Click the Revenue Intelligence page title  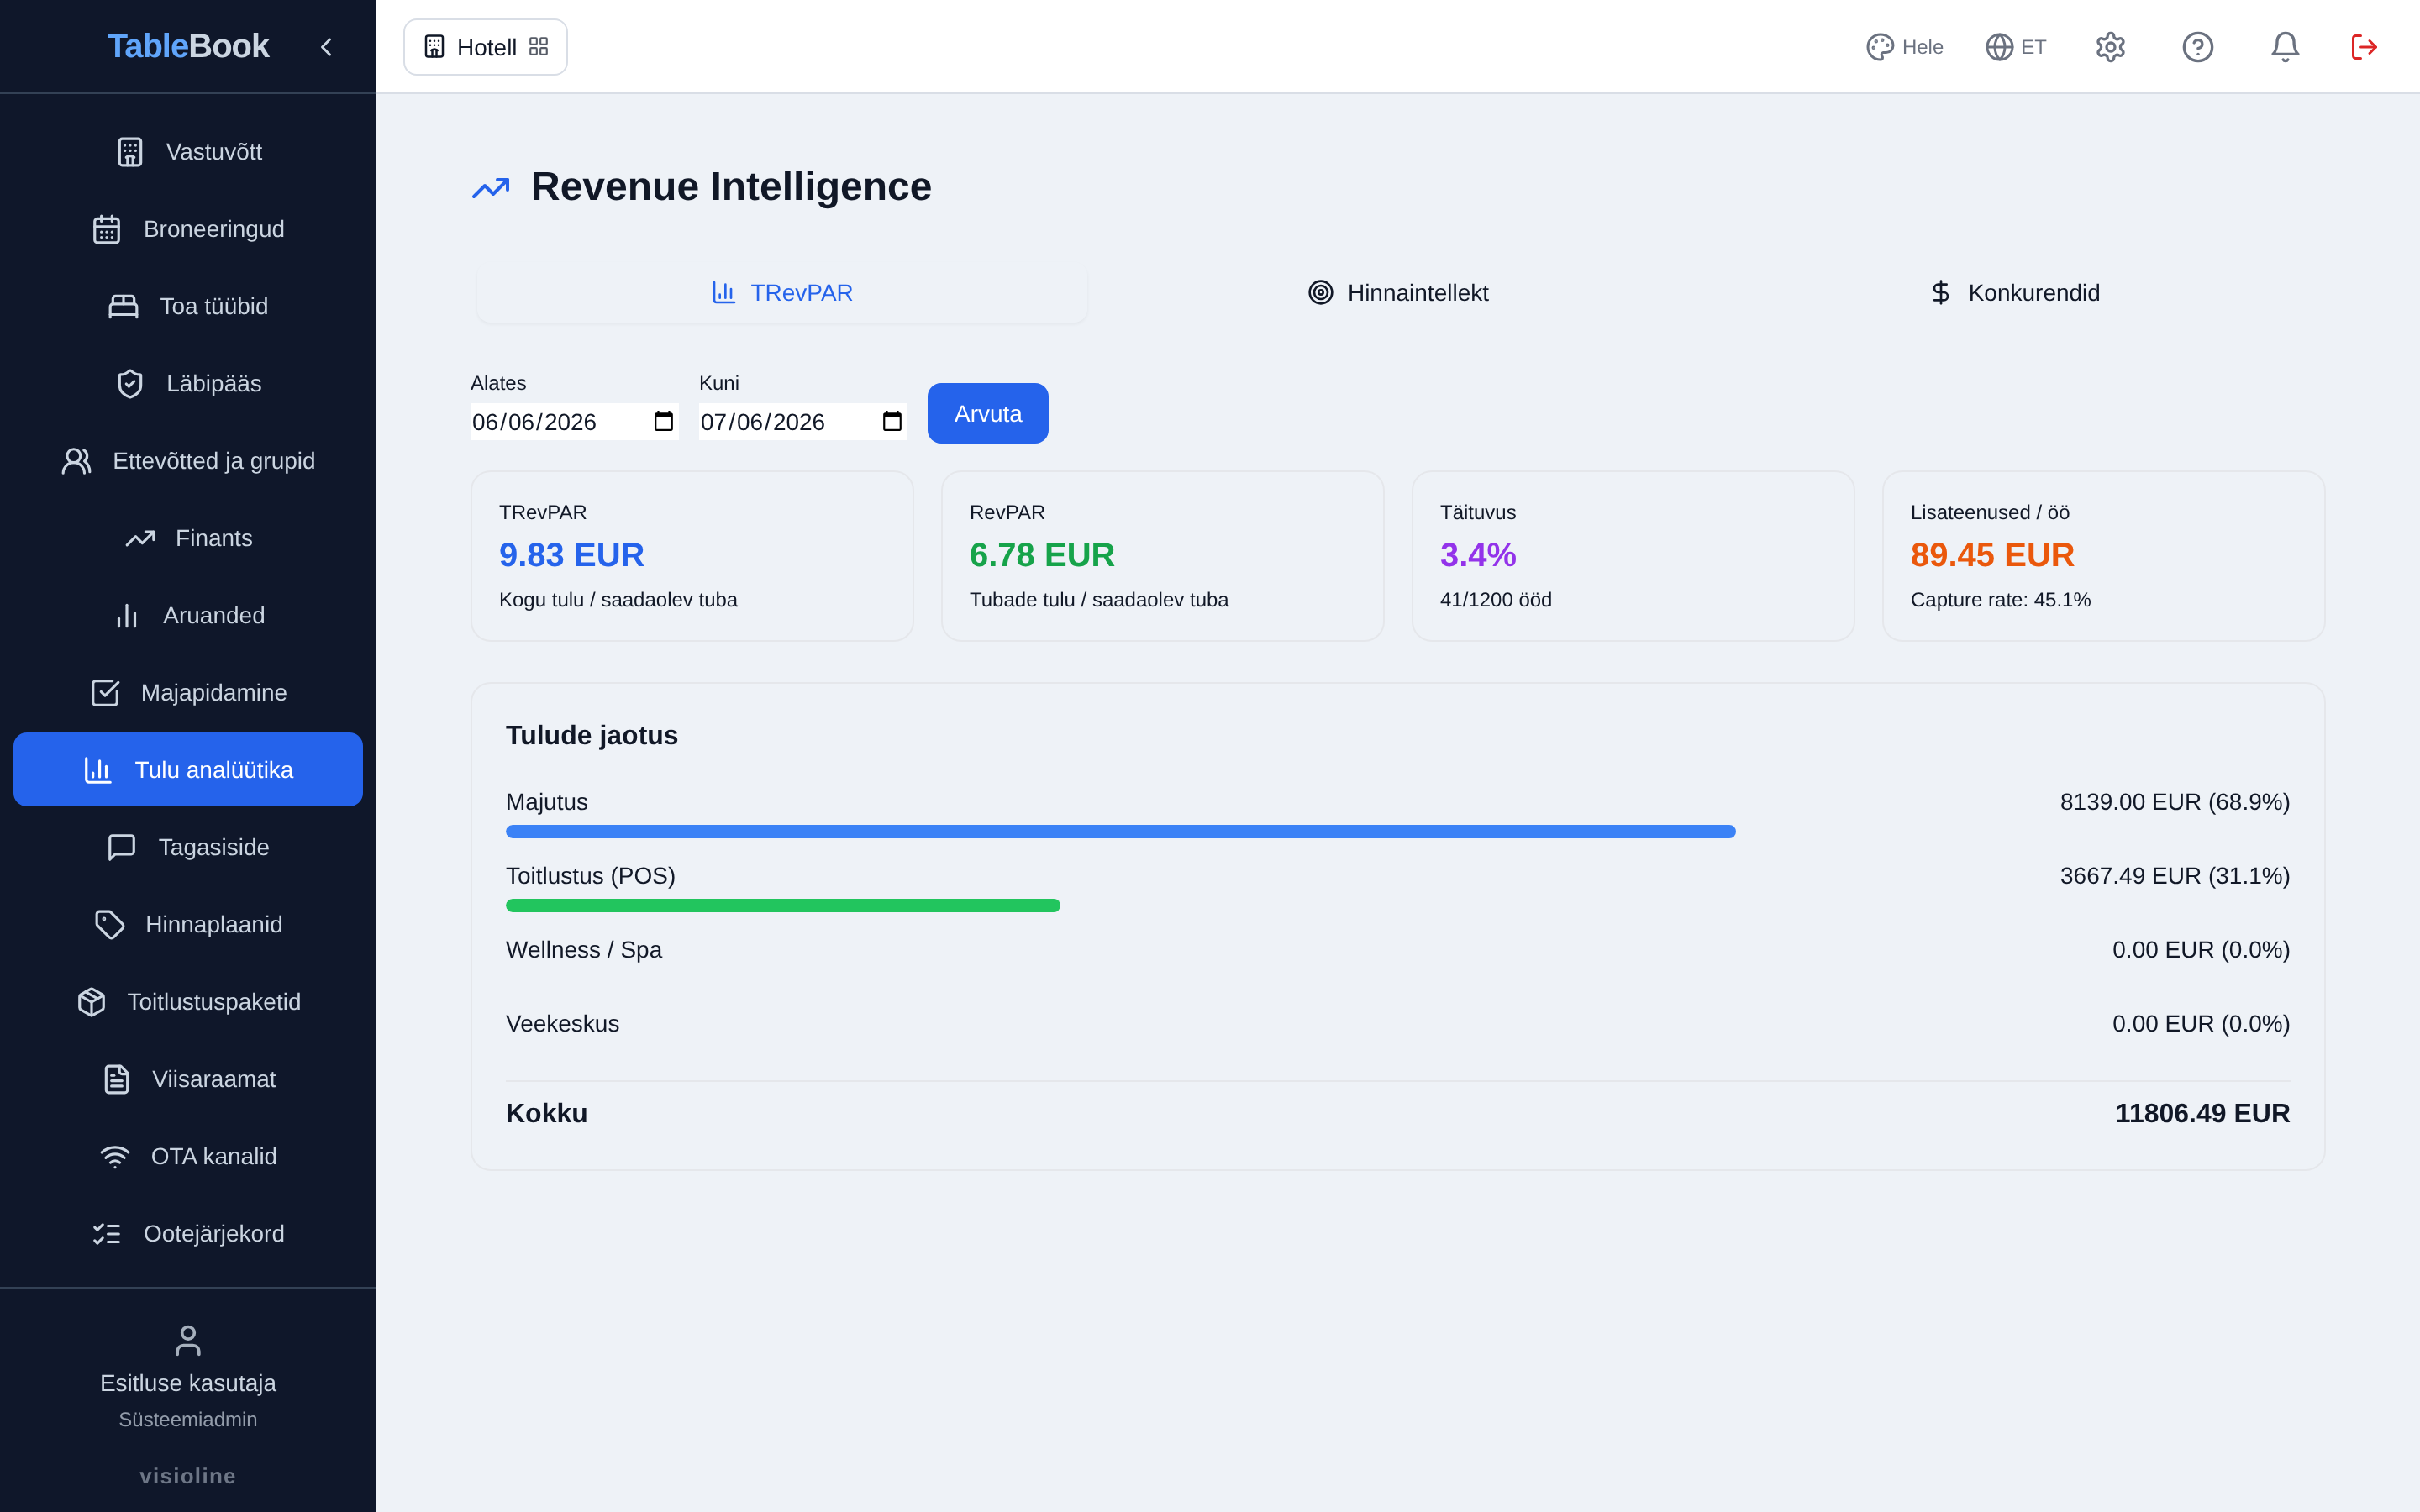pos(731,187)
